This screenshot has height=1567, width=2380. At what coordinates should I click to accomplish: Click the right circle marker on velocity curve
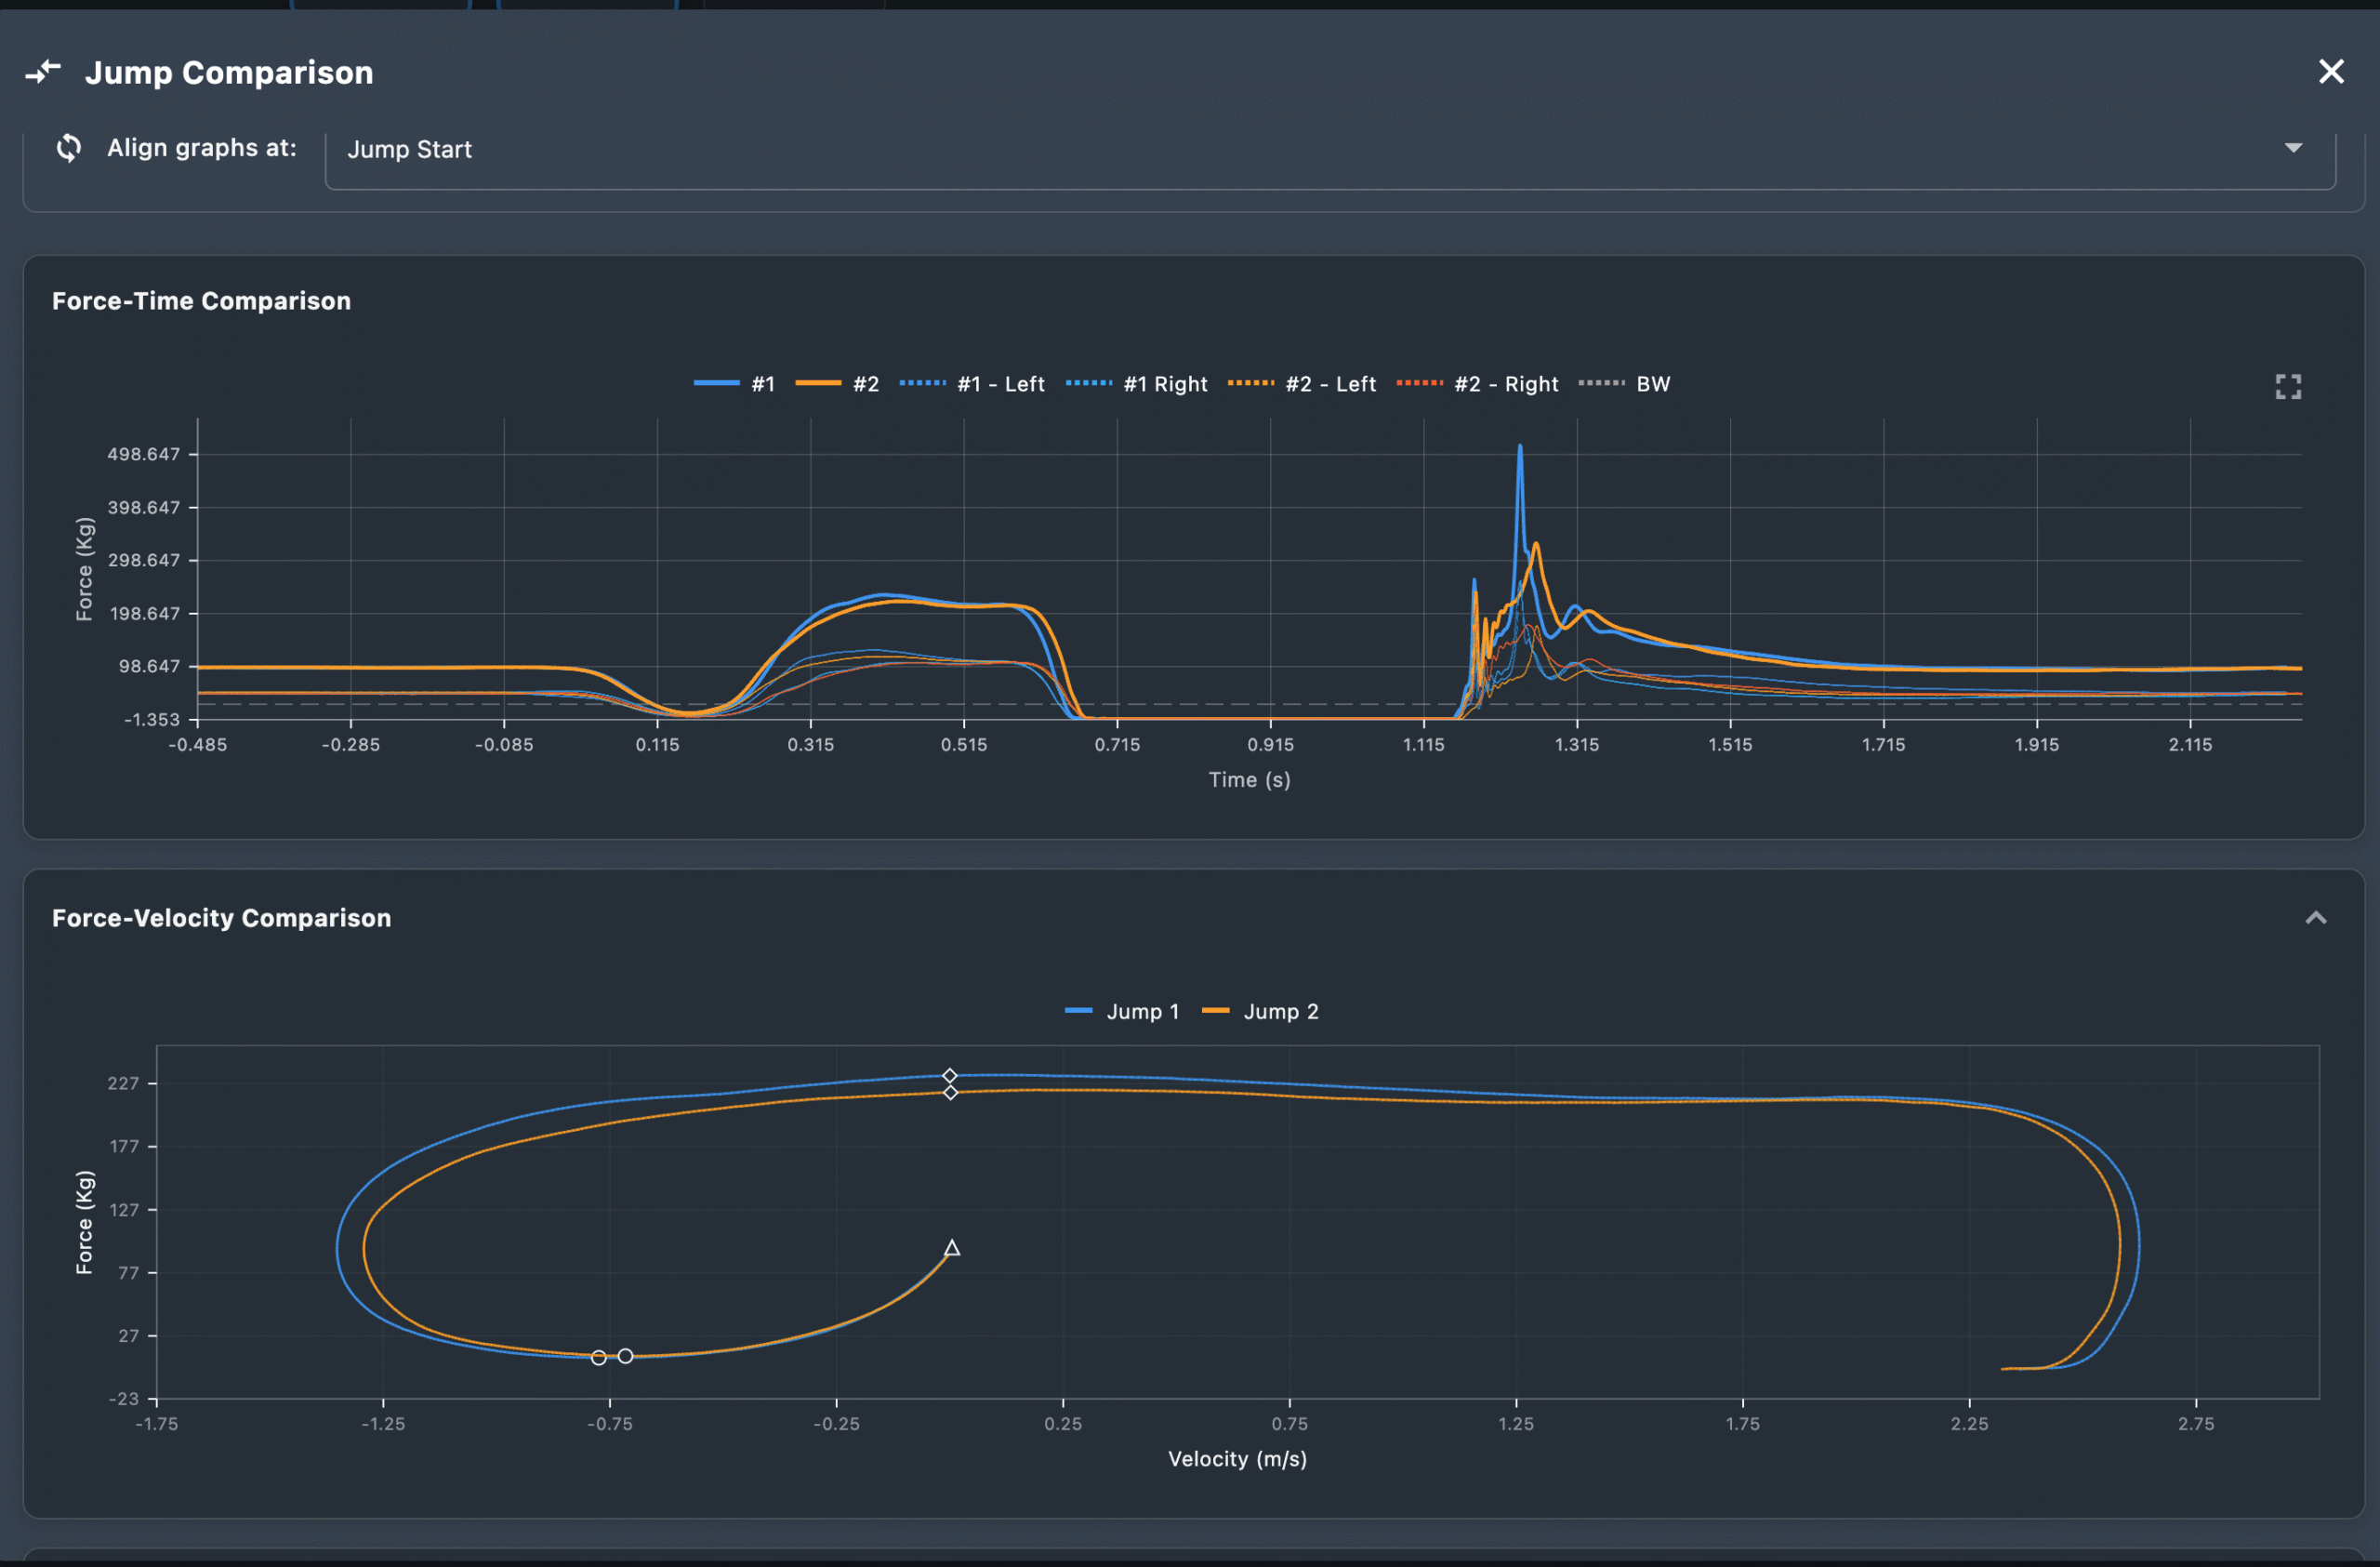click(x=625, y=1356)
